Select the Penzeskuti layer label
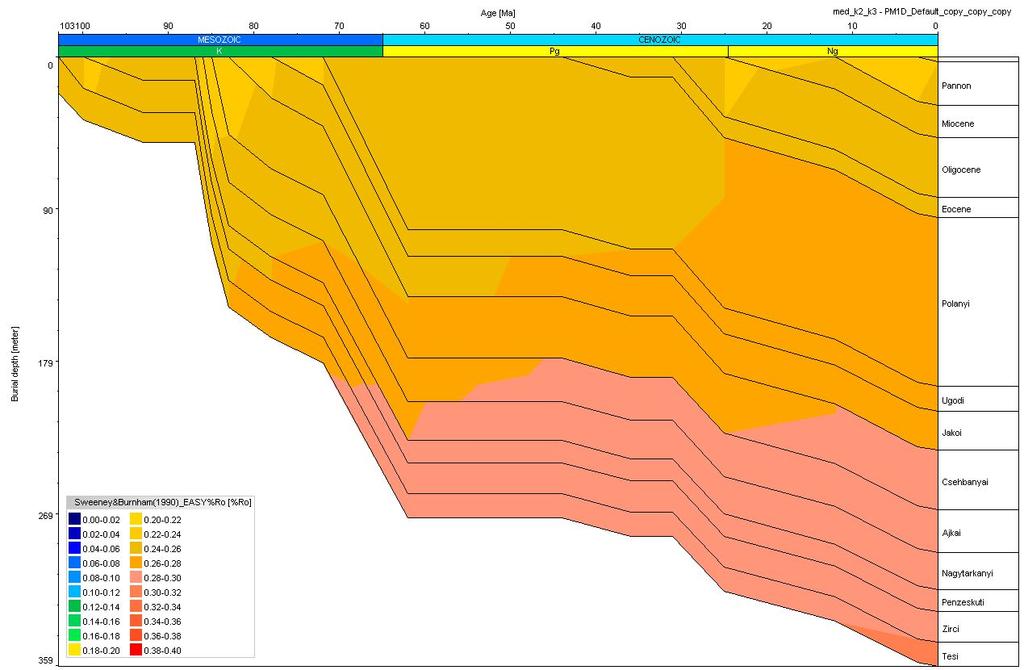The width and height of the screenshot is (1024, 670). click(963, 602)
